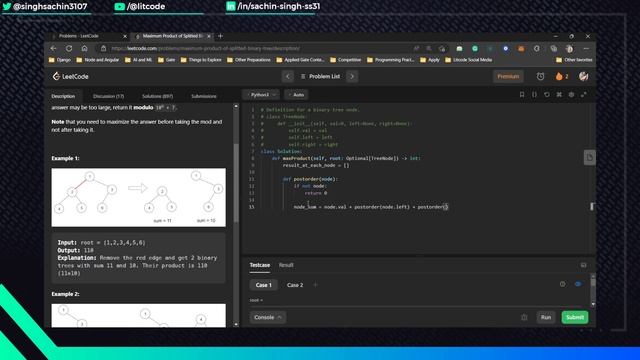Image resolution: width=640 pixels, height=360 pixels.
Task: Open the Problem List
Action: click(320, 76)
